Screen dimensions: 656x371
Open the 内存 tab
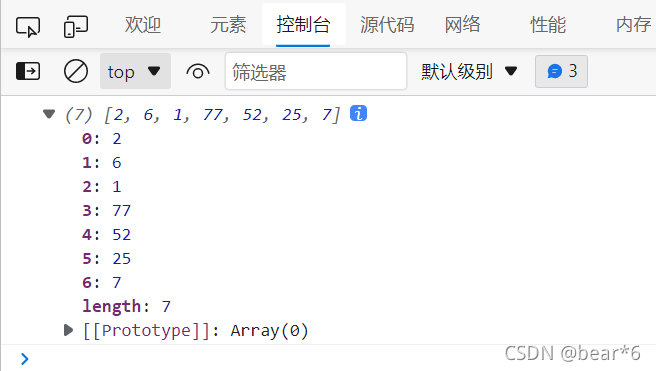(633, 25)
